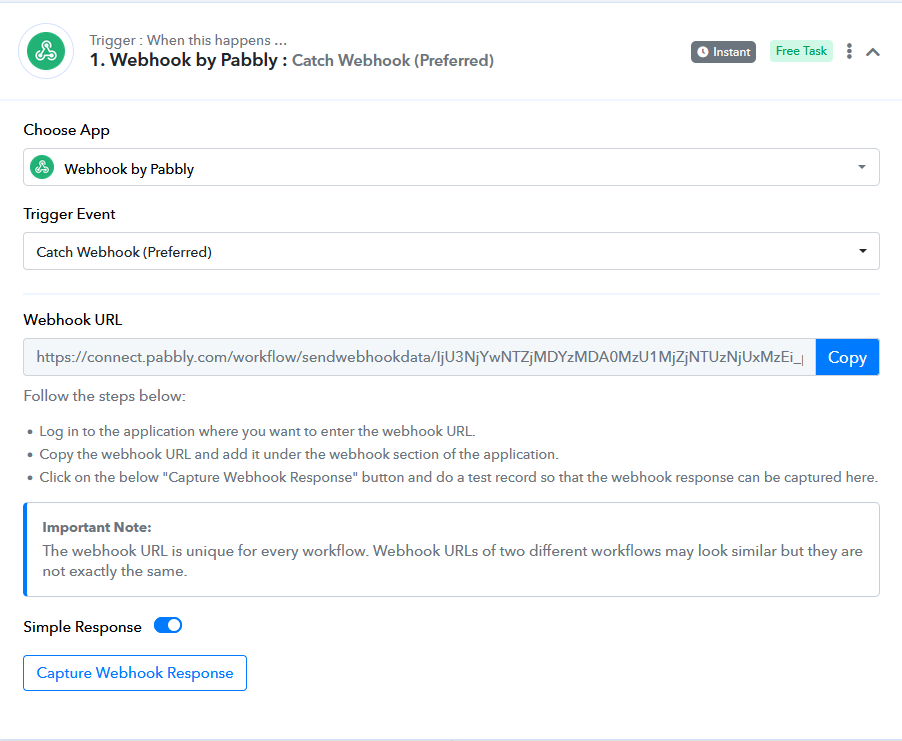Image resolution: width=902 pixels, height=741 pixels.
Task: Click the Instant badge
Action: (x=723, y=52)
